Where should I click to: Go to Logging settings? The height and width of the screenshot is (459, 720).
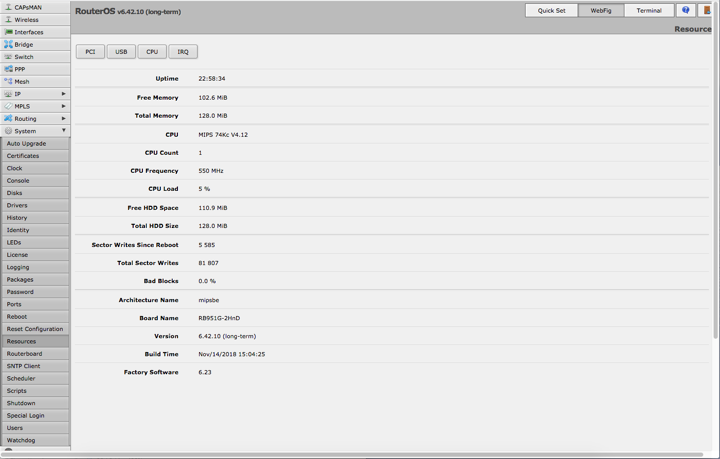35,268
